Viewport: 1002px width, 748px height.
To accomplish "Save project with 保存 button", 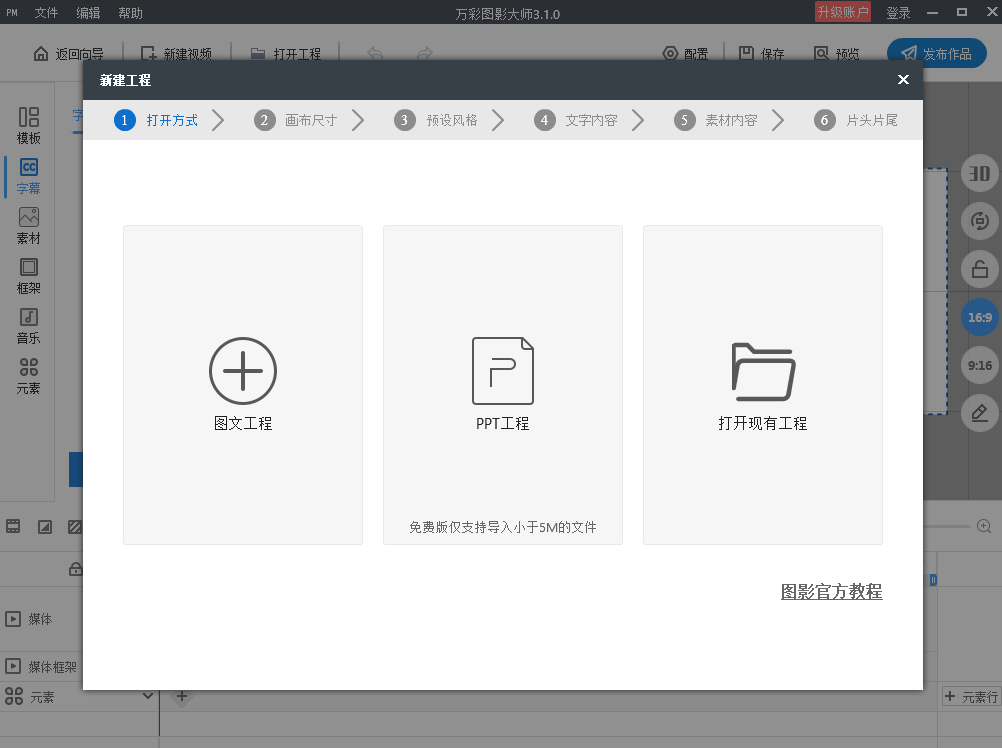I will pos(761,54).
